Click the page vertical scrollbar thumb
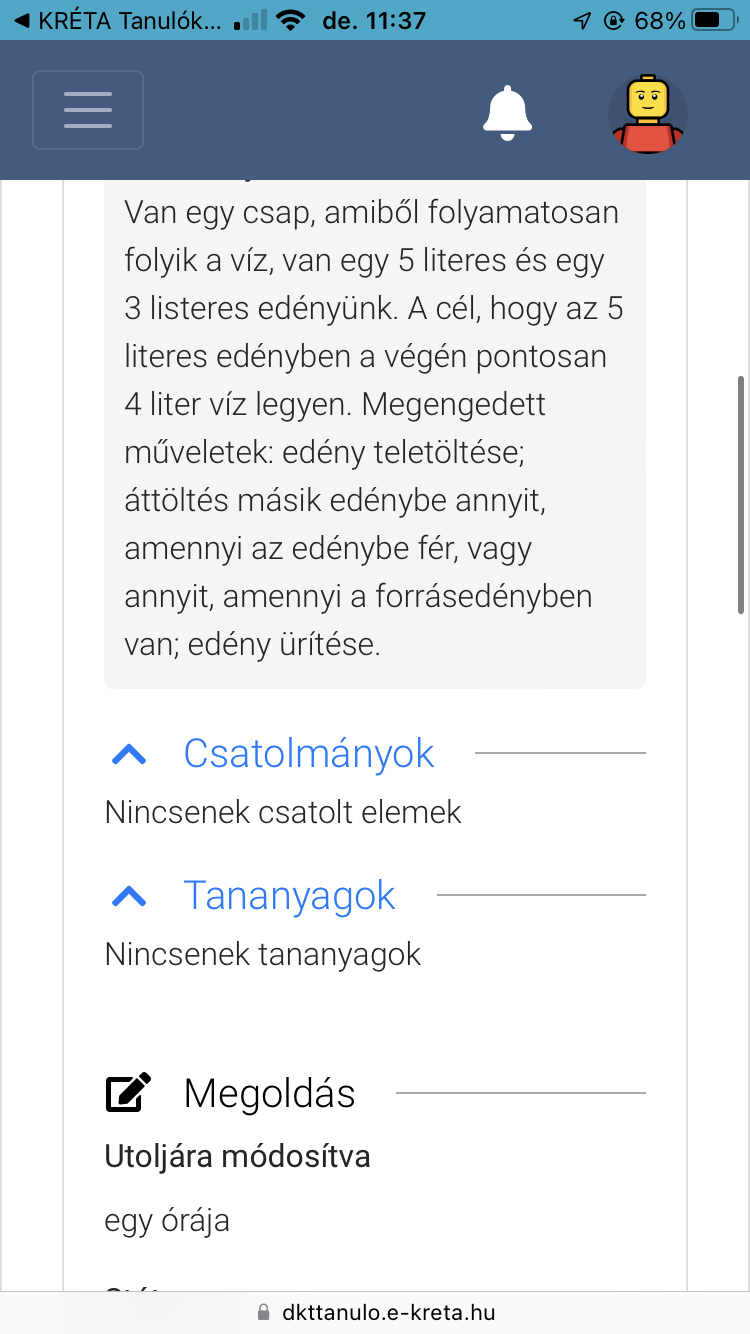Screen dimensions: 750x1334 [x=741, y=495]
